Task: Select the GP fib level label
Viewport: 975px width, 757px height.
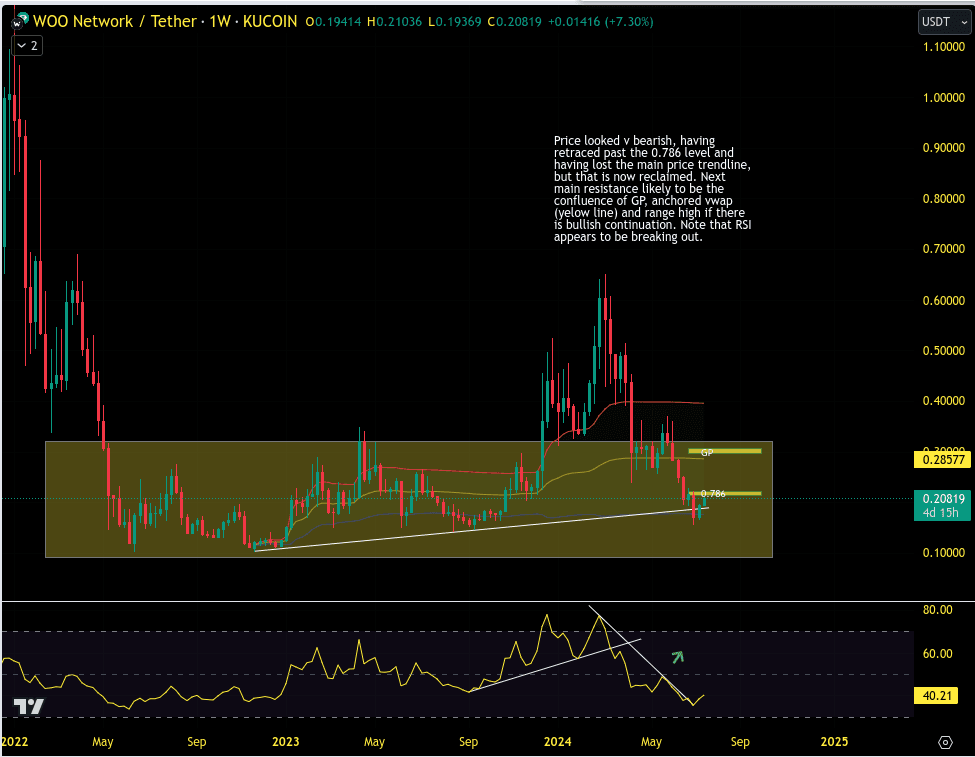Action: point(707,453)
